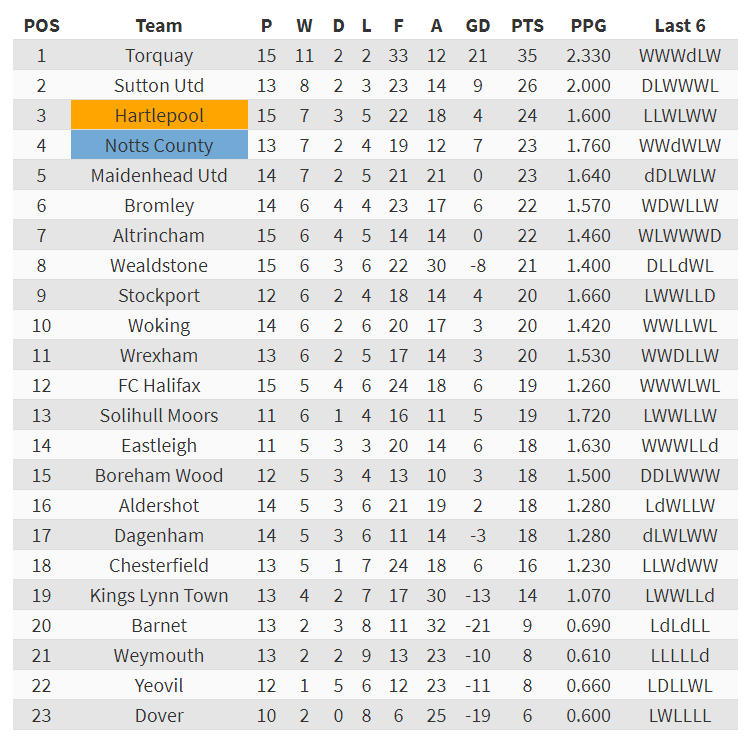Screen dimensions: 748x737
Task: Click the orange Hartlepool highlighted cell
Action: [159, 116]
